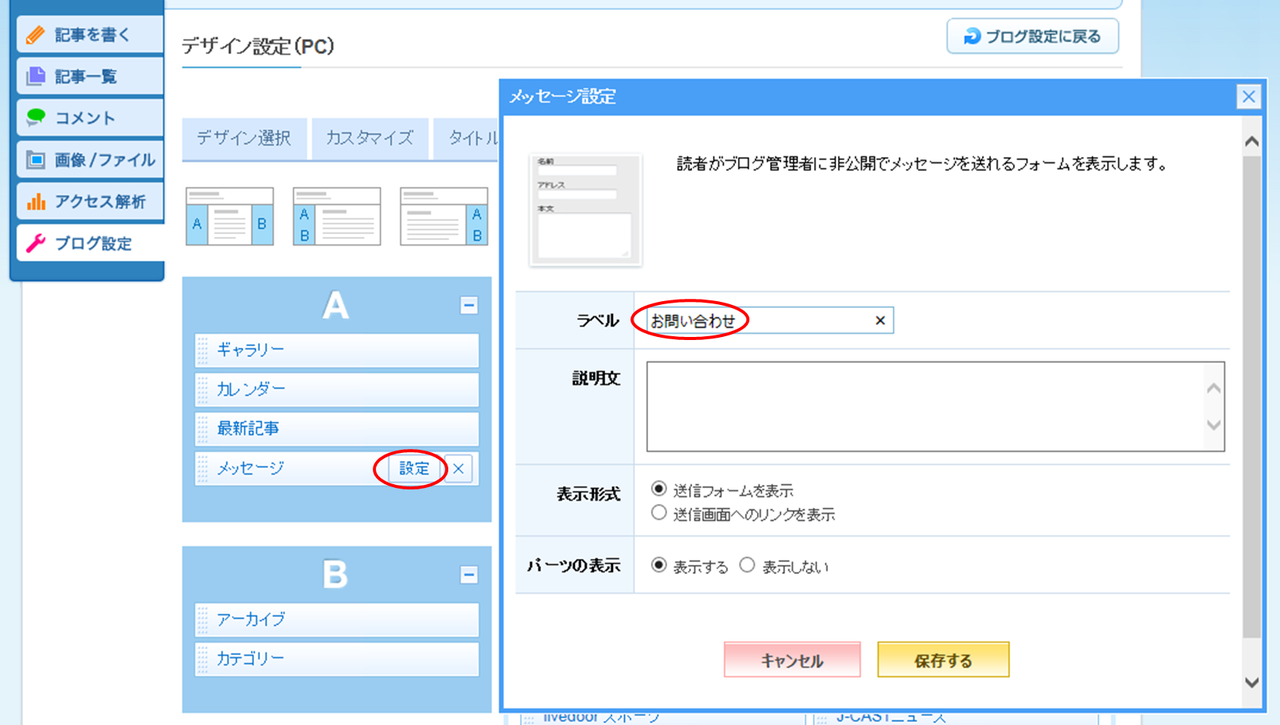Screen dimensions: 1280x725
Task: Click the dialog vertical scrollbar thumb
Action: pyautogui.click(x=1251, y=397)
